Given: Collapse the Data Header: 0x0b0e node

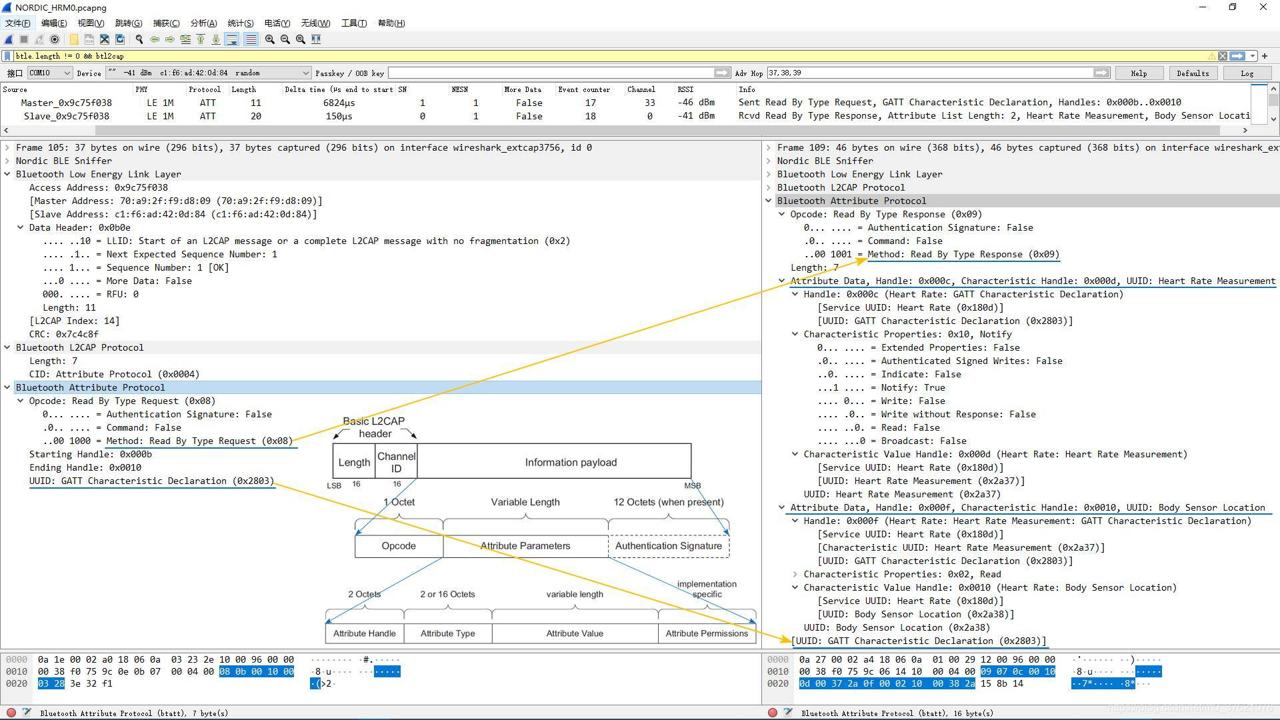Looking at the screenshot, I should pos(21,227).
